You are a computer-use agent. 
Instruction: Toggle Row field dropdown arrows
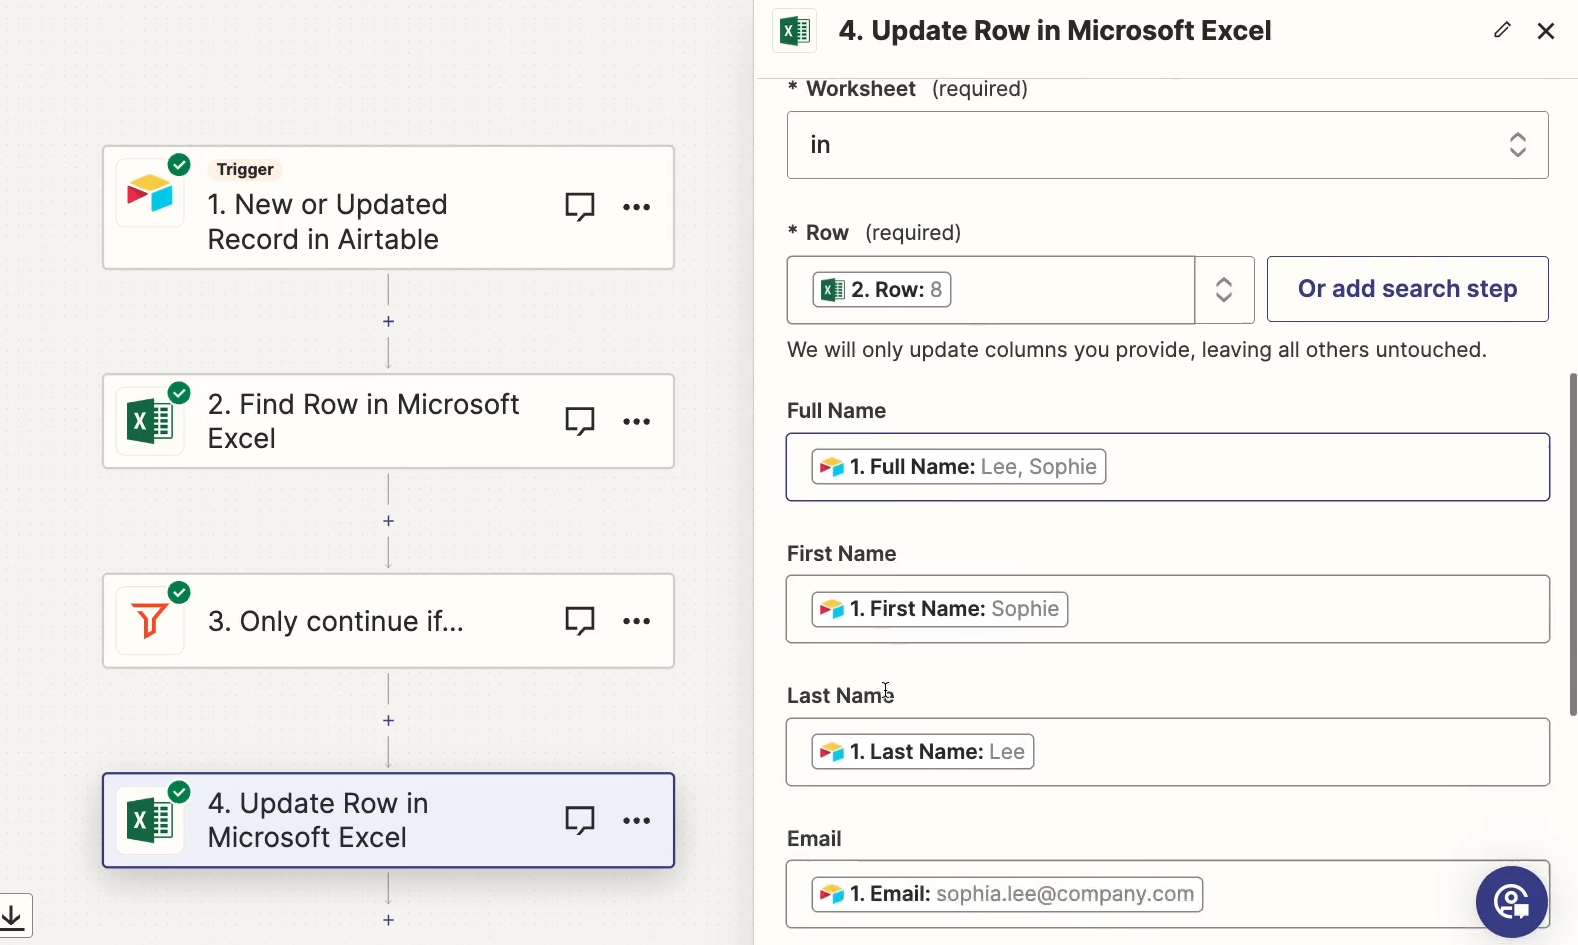tap(1224, 290)
